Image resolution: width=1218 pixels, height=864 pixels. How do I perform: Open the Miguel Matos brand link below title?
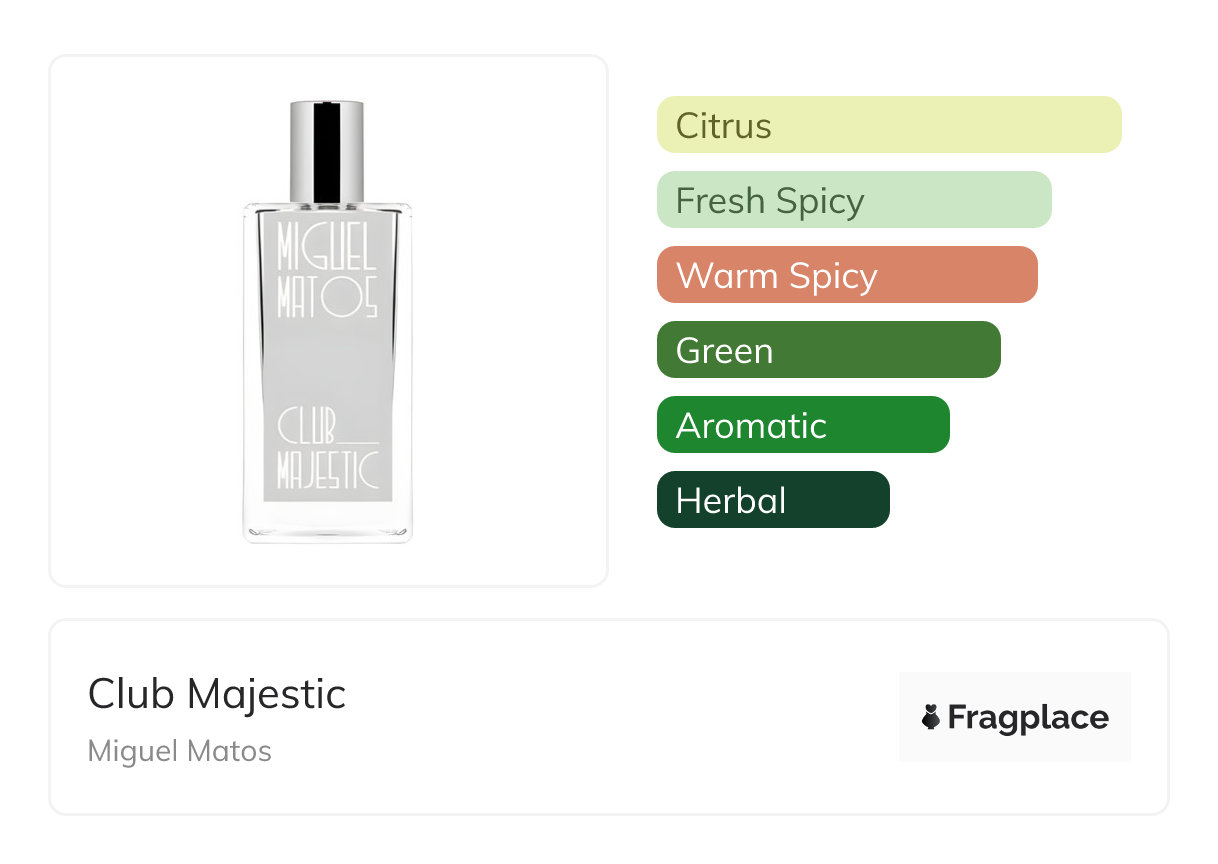click(179, 751)
